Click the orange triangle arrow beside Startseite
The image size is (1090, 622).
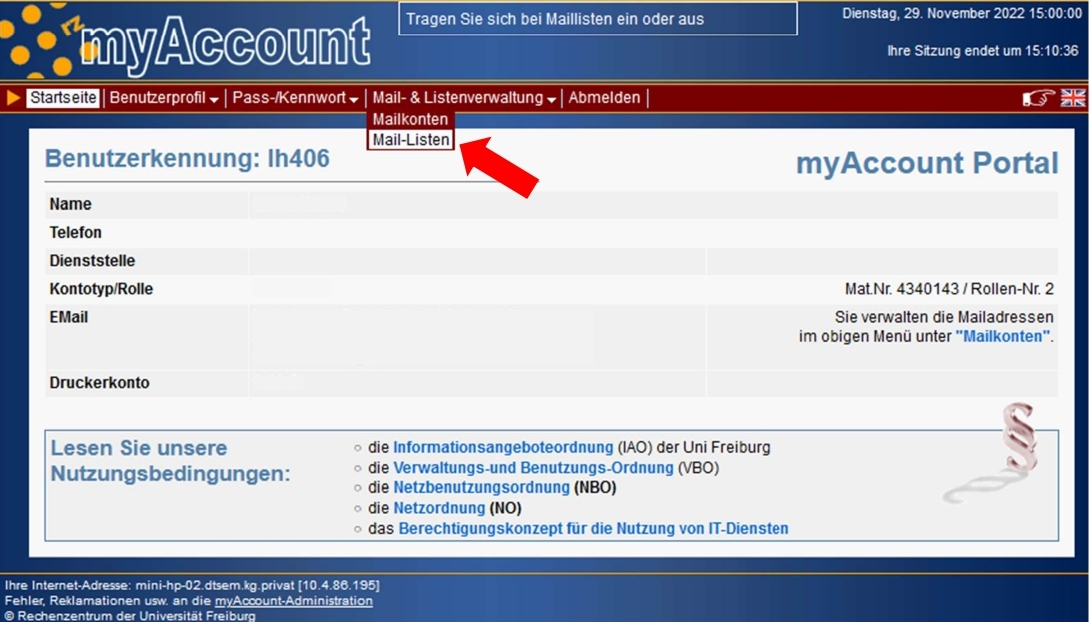13,98
